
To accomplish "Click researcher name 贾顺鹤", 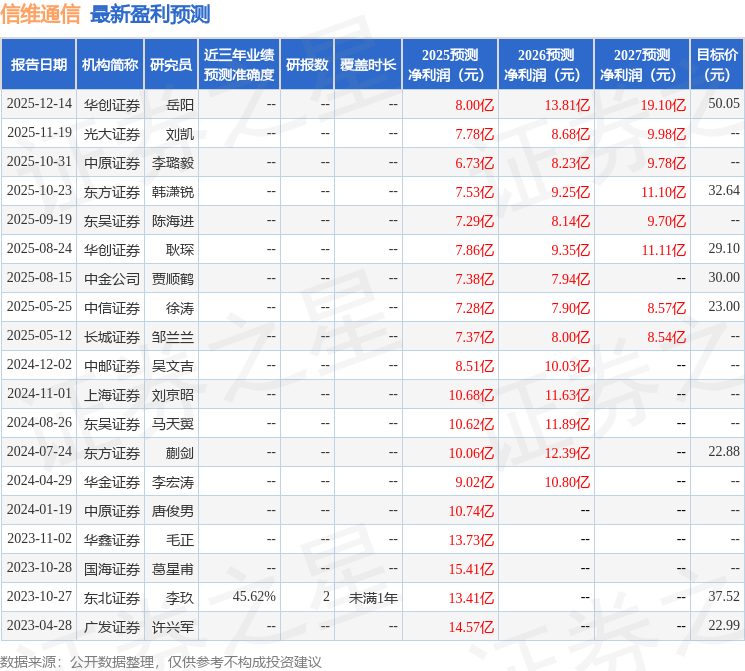I will [173, 279].
